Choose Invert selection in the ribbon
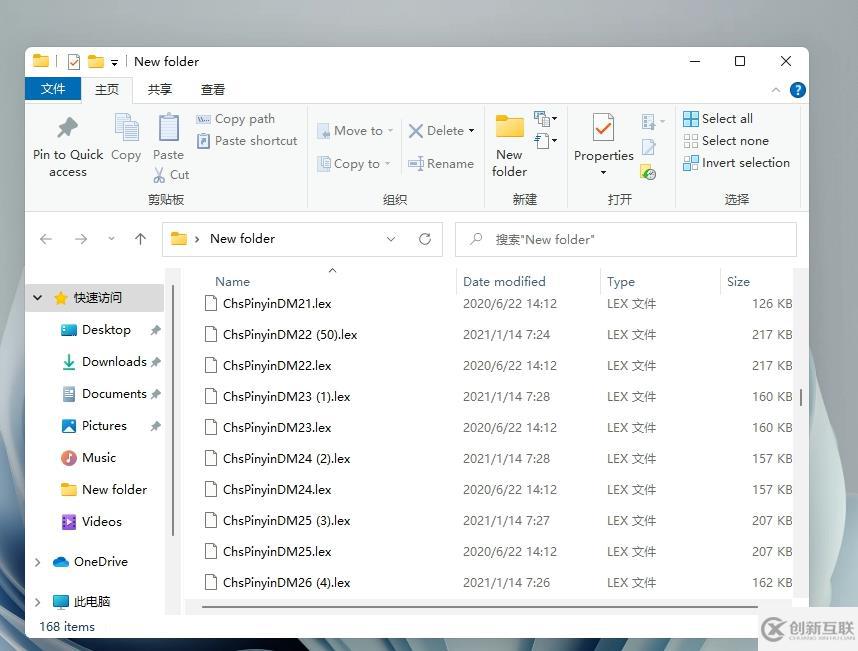 click(x=736, y=162)
